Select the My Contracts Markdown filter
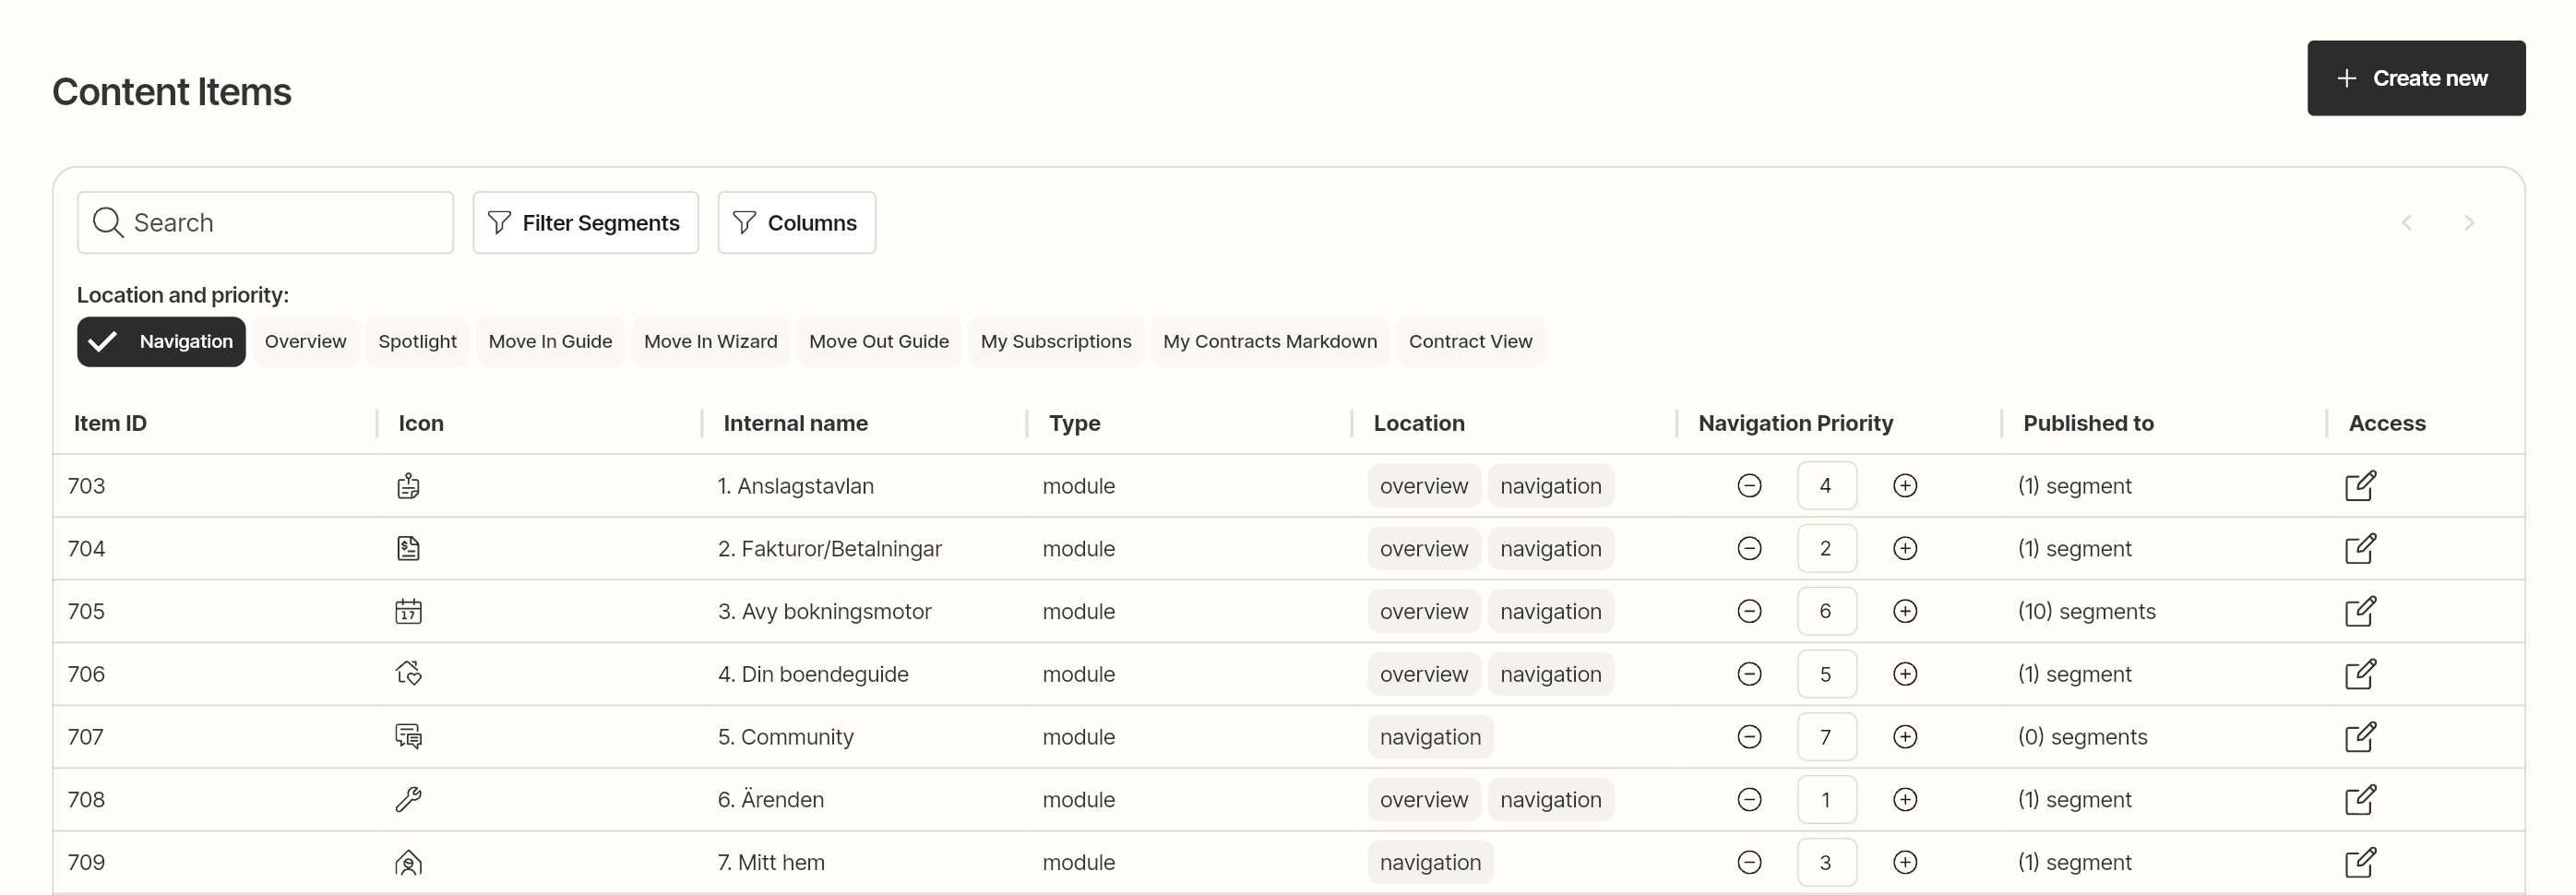 coord(1270,342)
